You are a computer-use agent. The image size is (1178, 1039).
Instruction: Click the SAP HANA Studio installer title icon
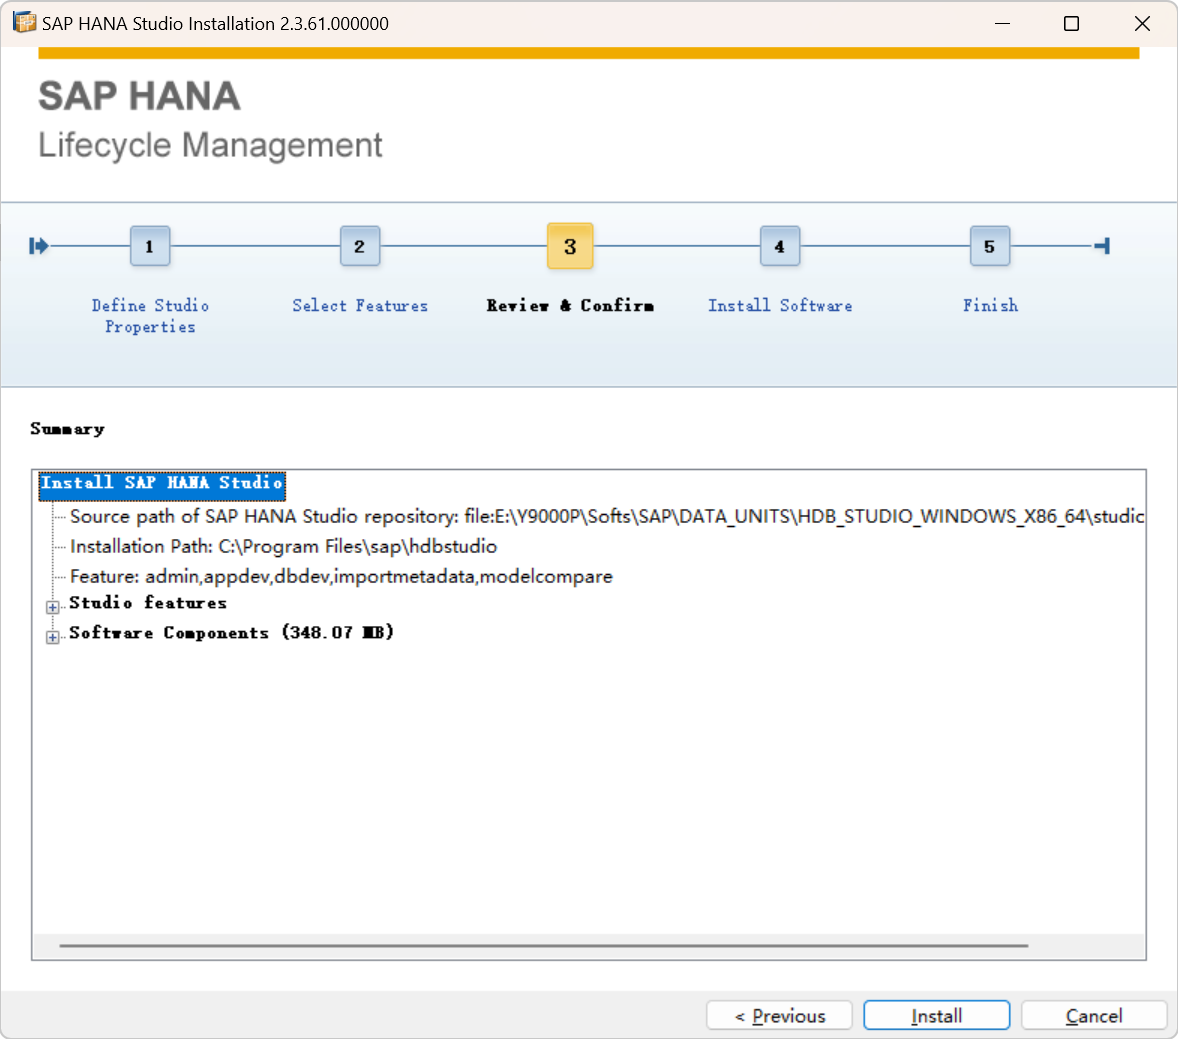(24, 23)
